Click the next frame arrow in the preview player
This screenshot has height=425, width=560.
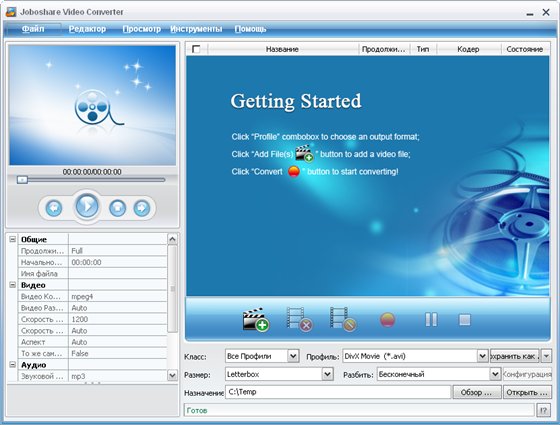click(142, 208)
